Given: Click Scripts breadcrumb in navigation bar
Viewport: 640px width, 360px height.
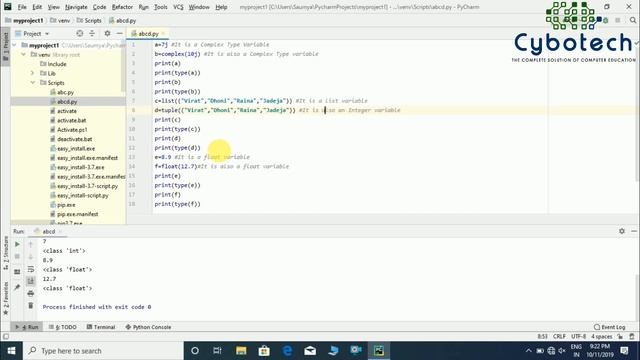Looking at the screenshot, I should pos(89,20).
